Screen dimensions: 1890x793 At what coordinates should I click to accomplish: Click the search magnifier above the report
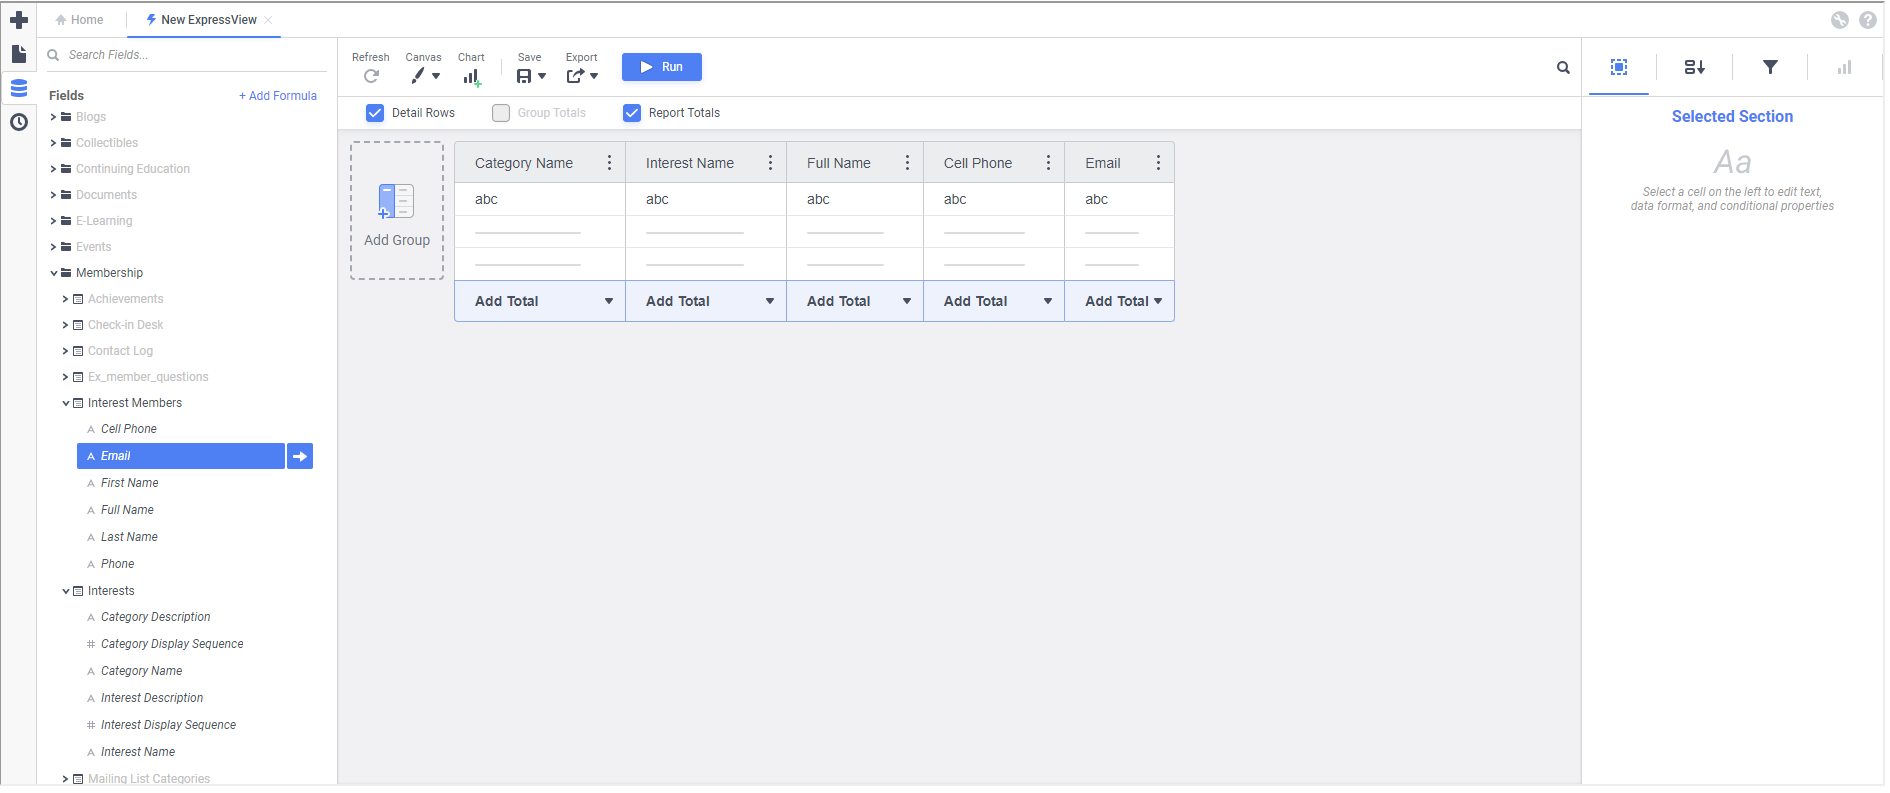(x=1563, y=68)
